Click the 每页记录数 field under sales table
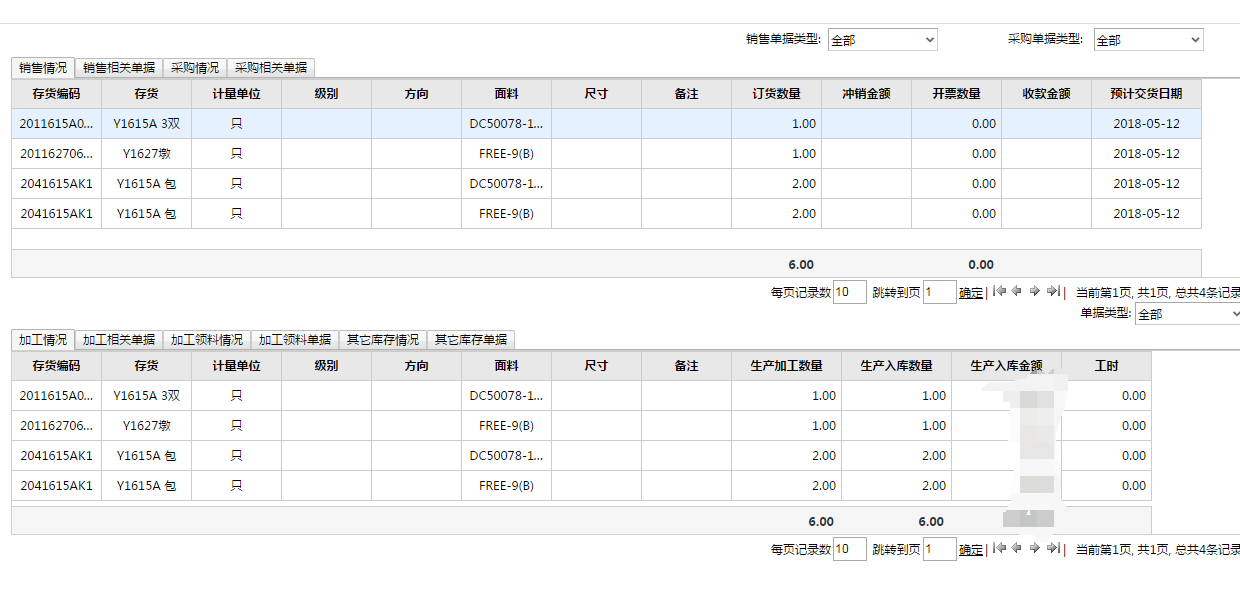Image resolution: width=1240 pixels, height=610 pixels. click(x=849, y=293)
